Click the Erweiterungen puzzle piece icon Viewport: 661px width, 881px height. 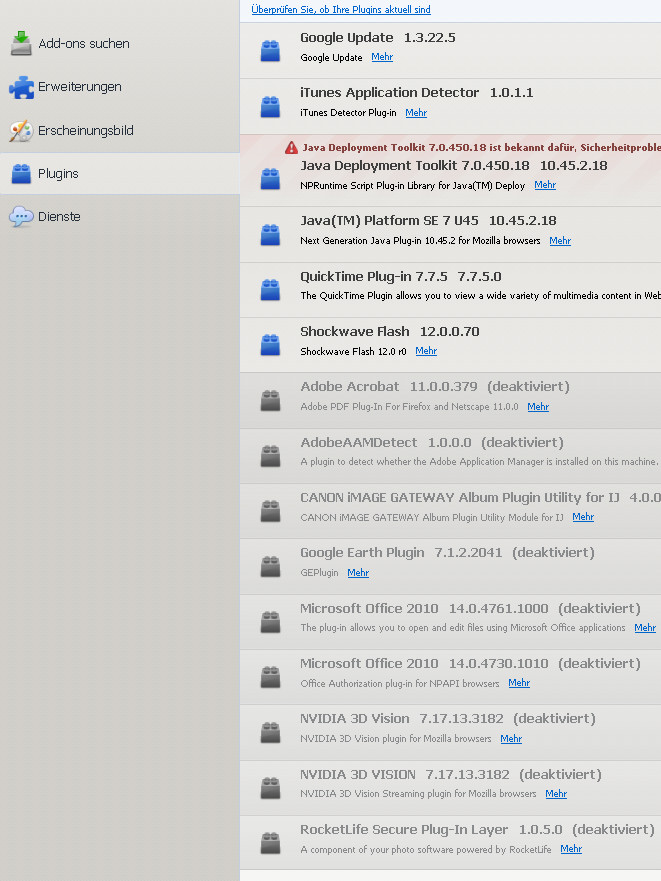pyautogui.click(x=21, y=87)
